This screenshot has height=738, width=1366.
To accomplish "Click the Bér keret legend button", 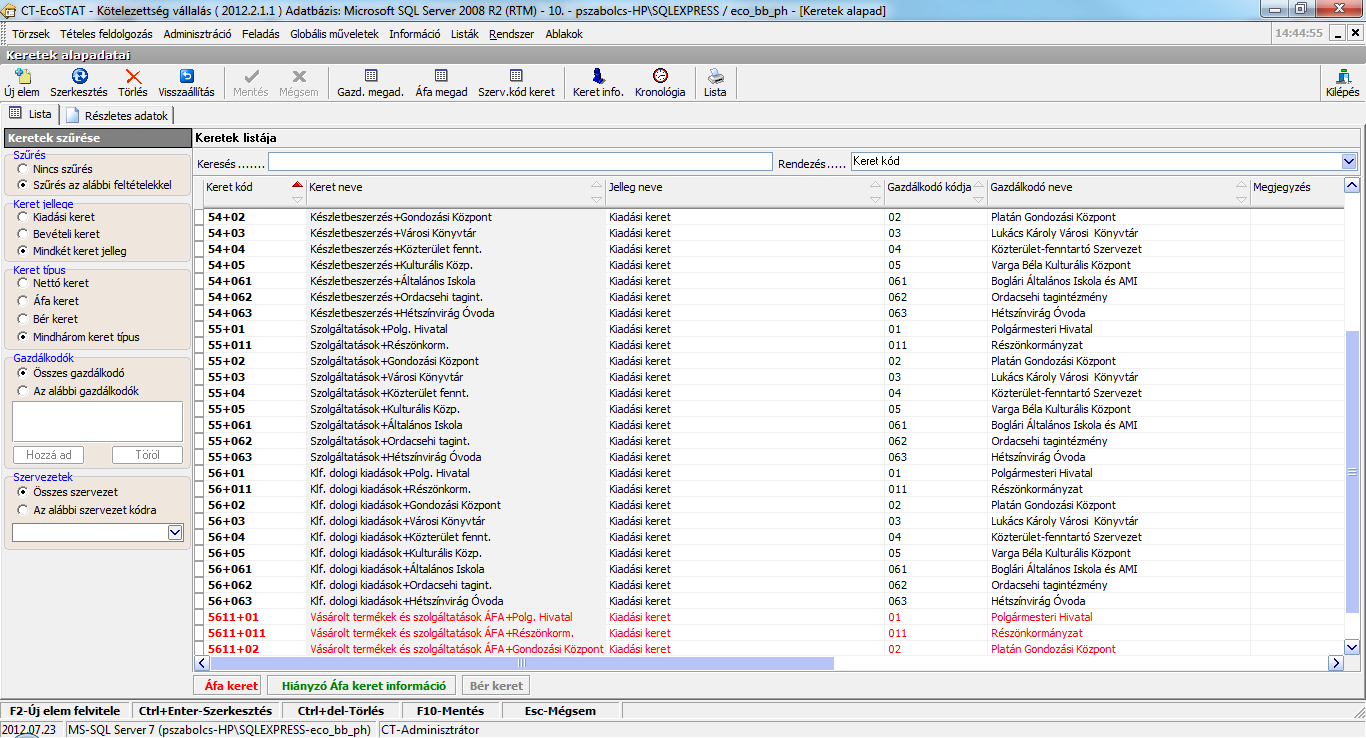I will tap(495, 686).
